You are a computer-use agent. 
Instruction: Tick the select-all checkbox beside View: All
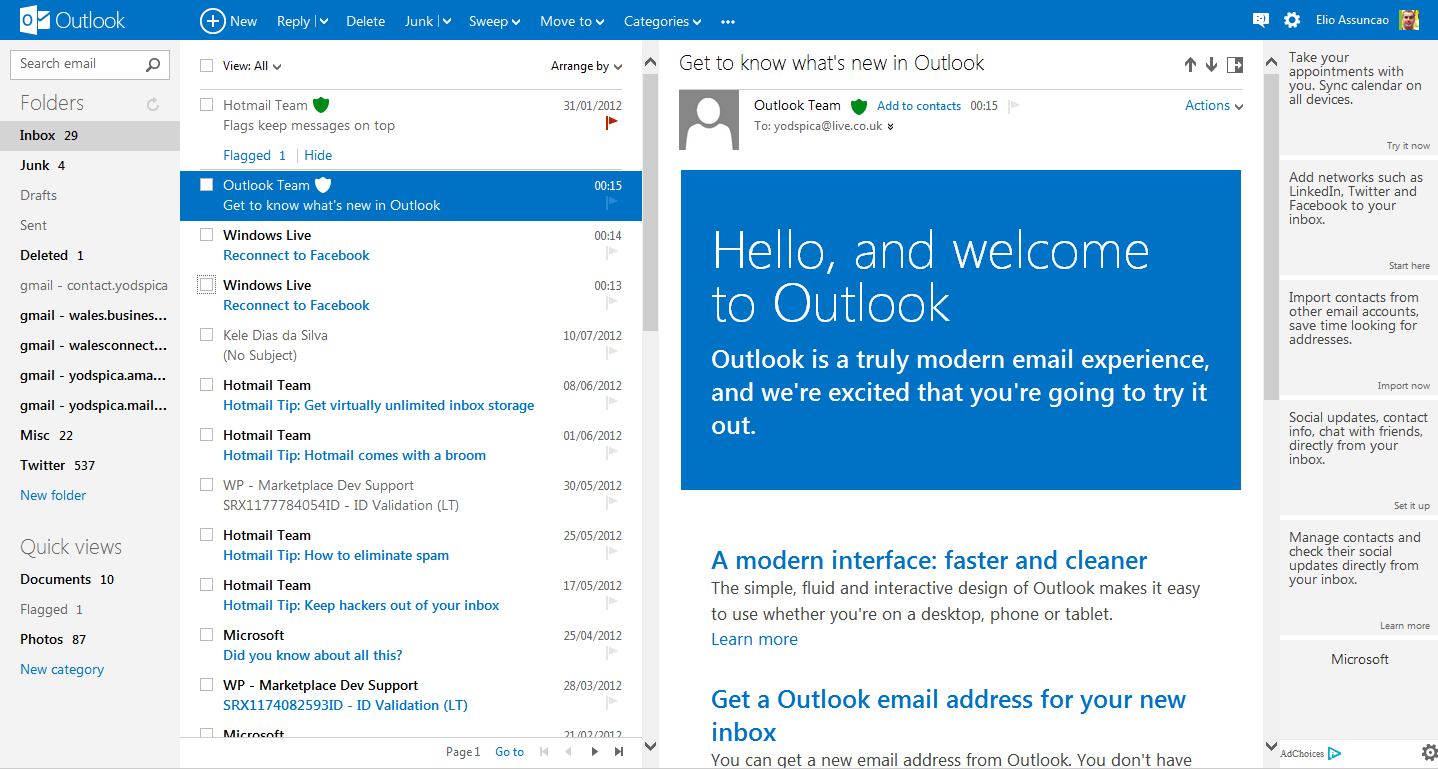tap(207, 66)
